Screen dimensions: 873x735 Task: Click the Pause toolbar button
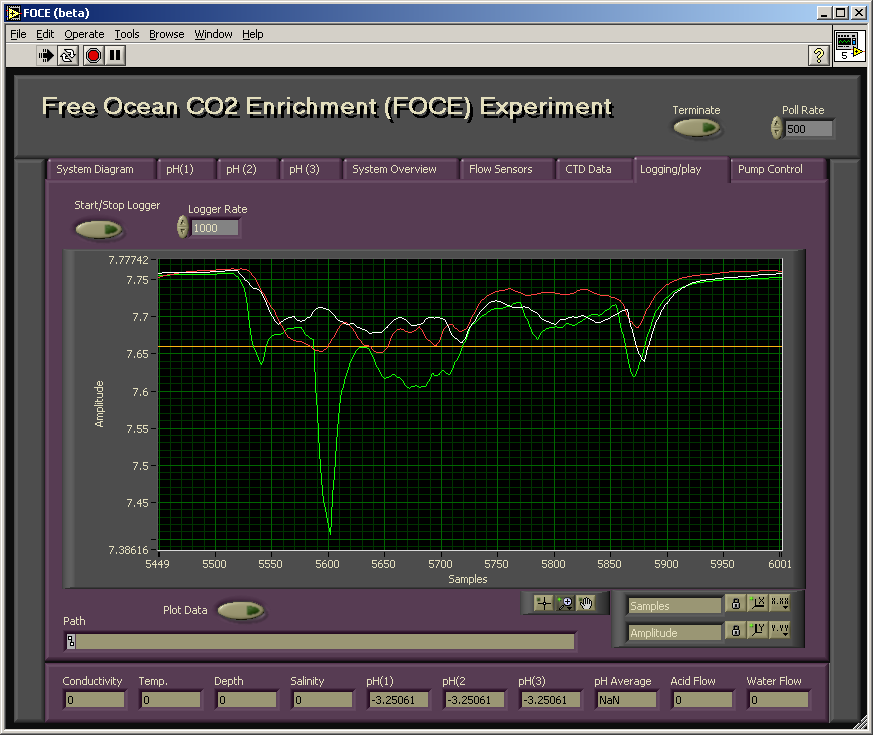pos(115,55)
